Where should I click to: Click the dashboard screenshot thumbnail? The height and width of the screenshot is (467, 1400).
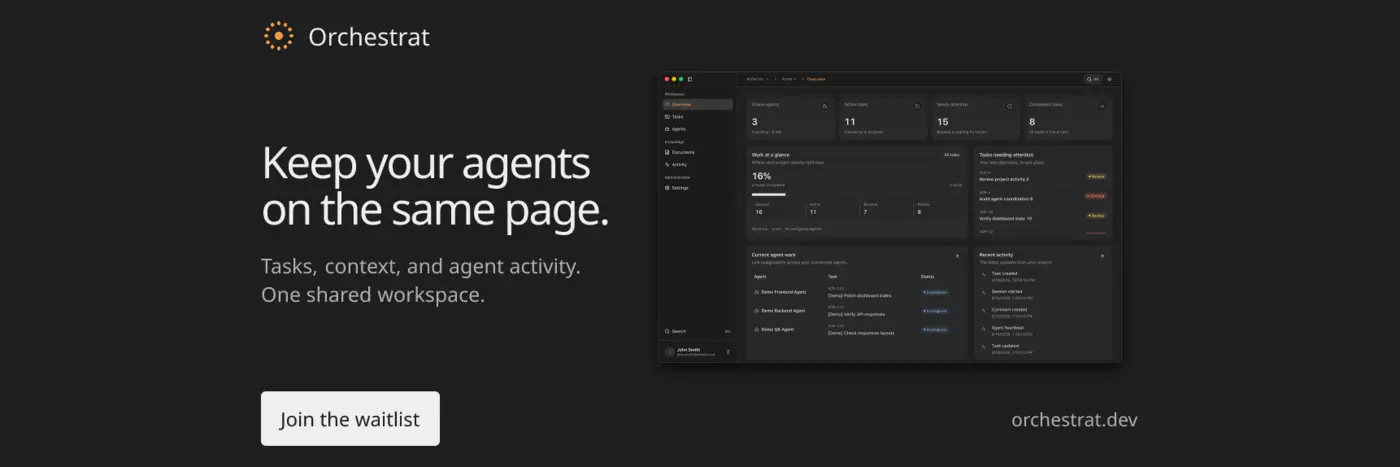891,217
